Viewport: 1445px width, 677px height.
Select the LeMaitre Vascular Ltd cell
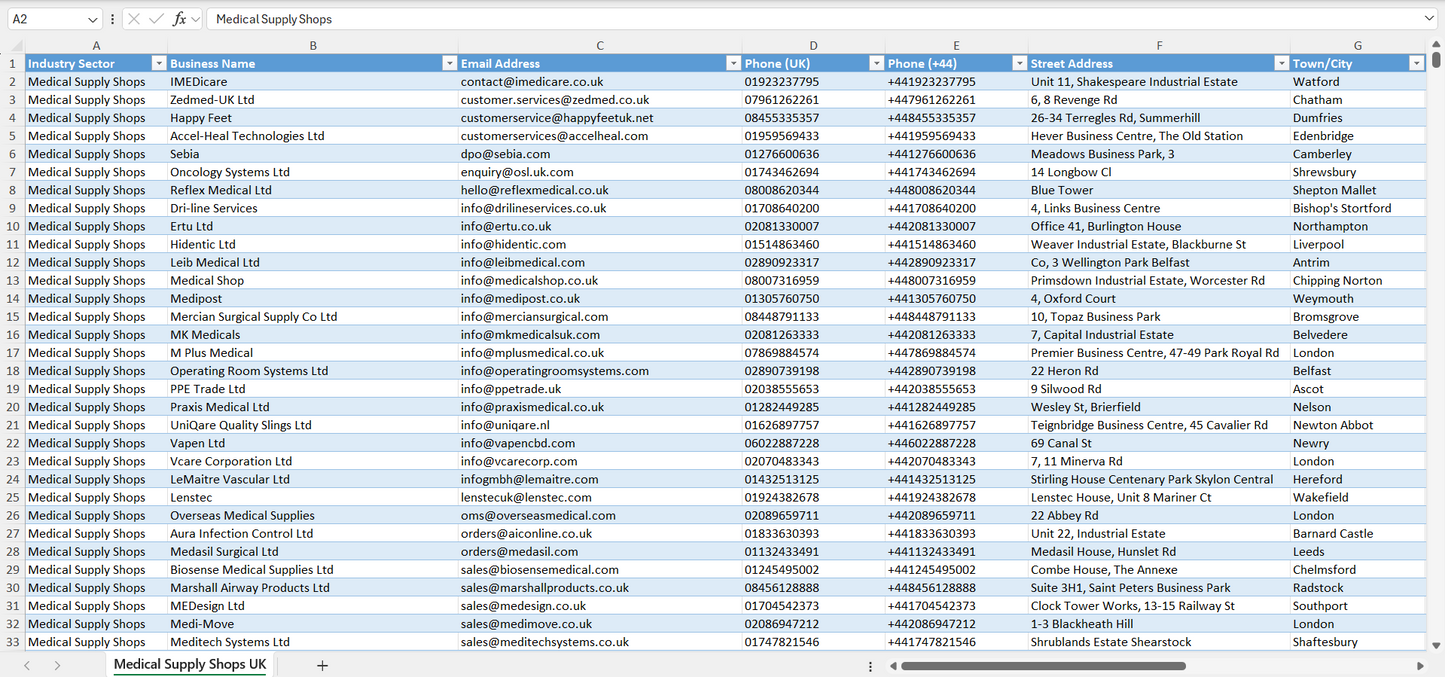(313, 479)
